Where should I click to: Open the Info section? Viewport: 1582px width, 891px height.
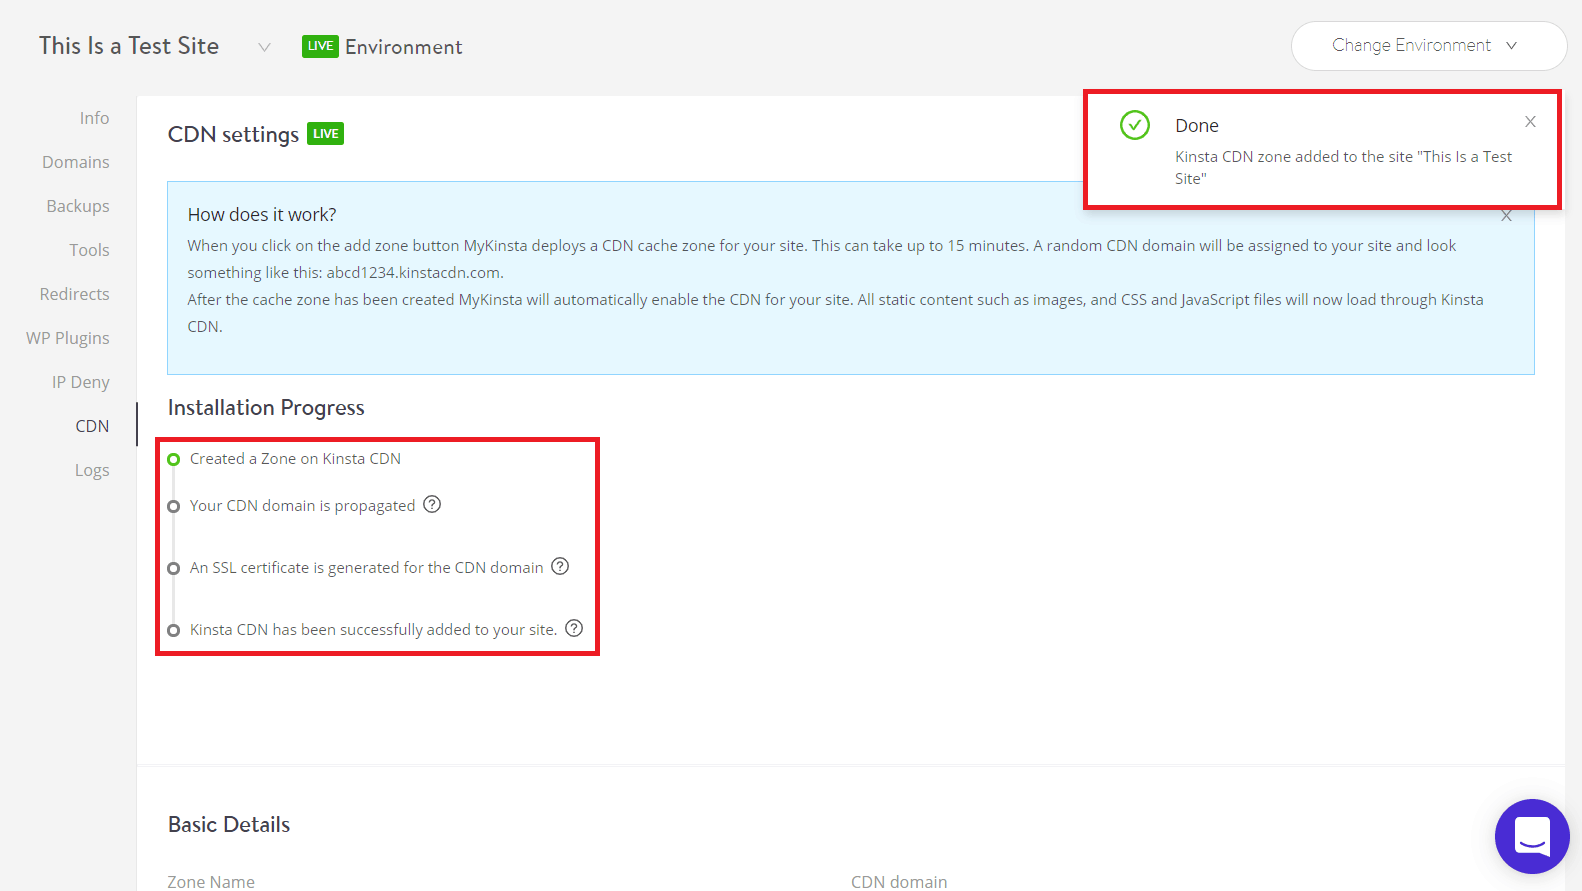click(x=94, y=118)
